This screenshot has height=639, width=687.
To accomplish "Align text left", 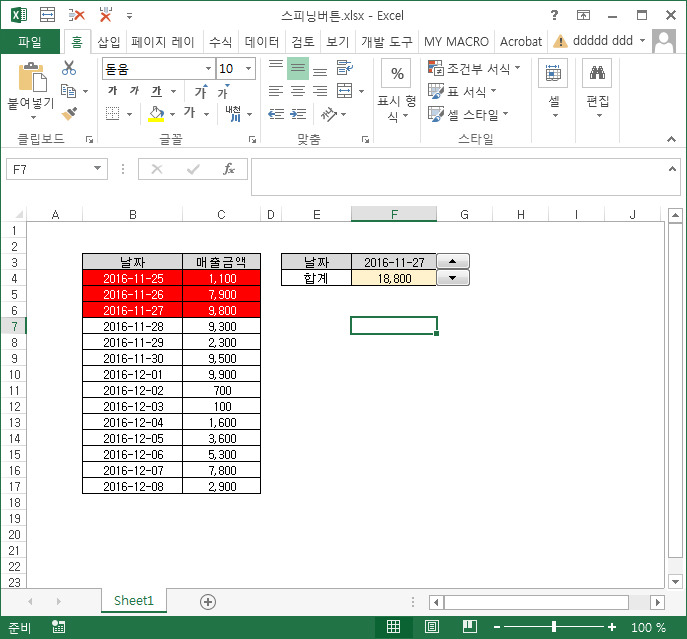I will pos(276,91).
